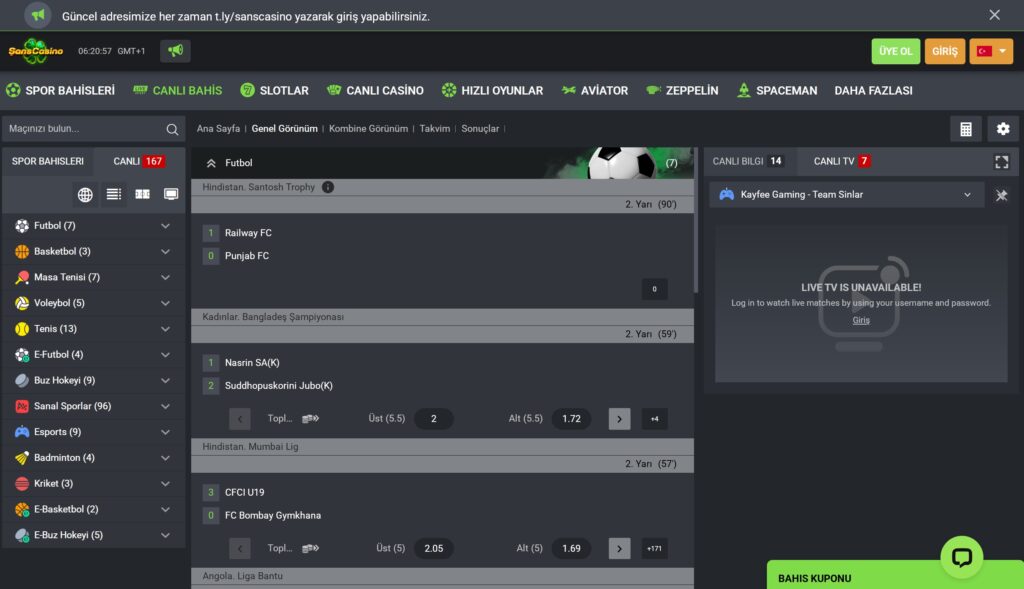Screen dimensions: 1024x589
Task: Unpin the Live TV panel
Action: coord(1001,195)
